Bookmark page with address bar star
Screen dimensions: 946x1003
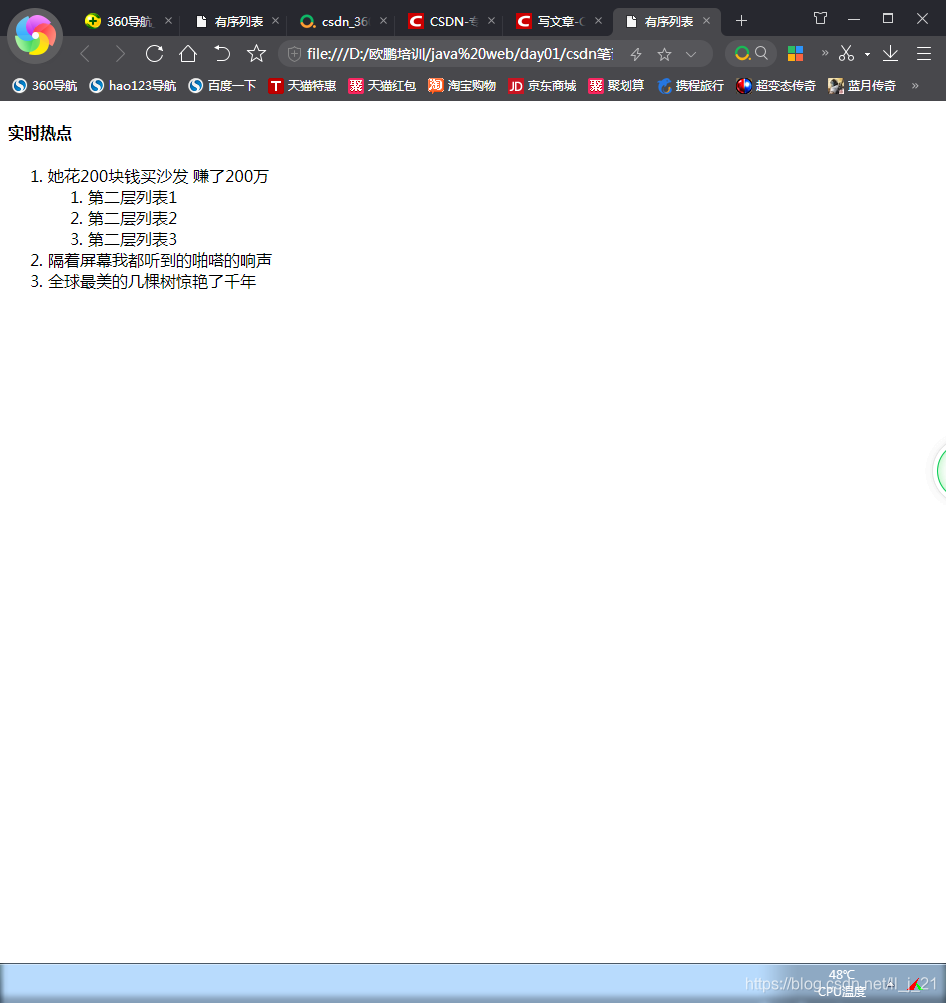tap(665, 54)
